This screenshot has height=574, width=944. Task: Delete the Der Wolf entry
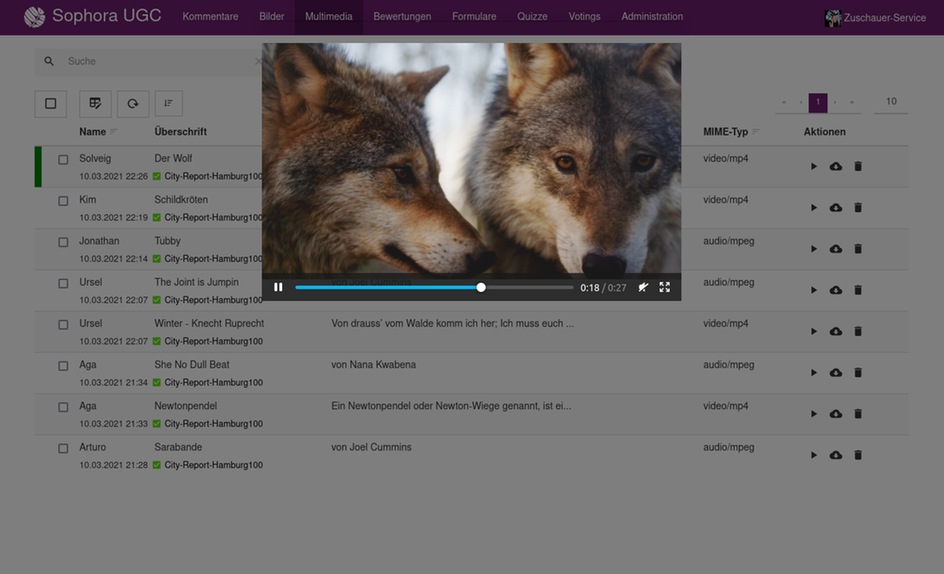[858, 166]
